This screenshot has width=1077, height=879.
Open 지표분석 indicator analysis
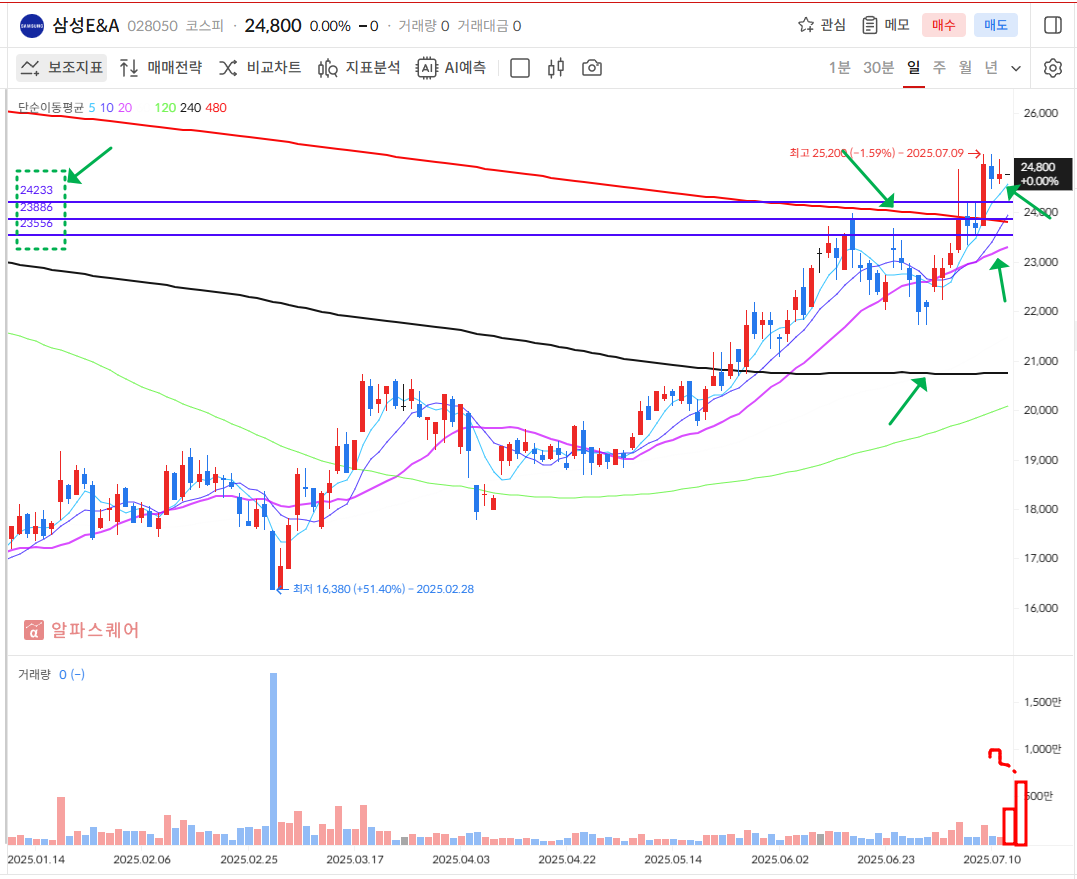[359, 68]
